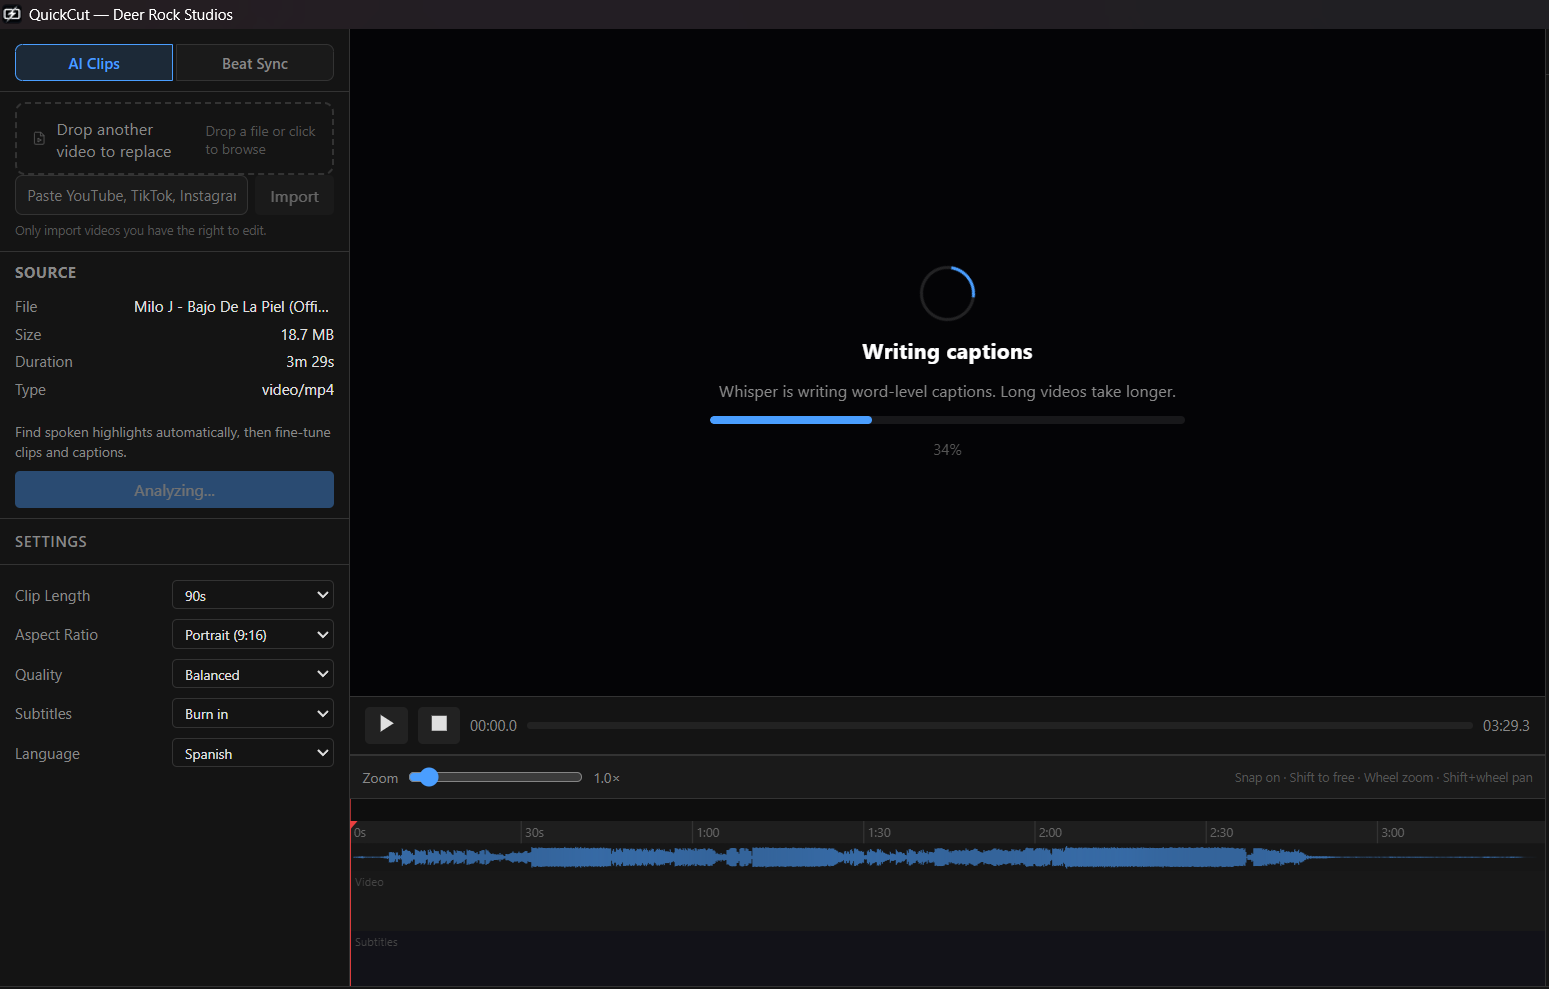Click the Subtitles track label in the timeline

[x=376, y=942]
